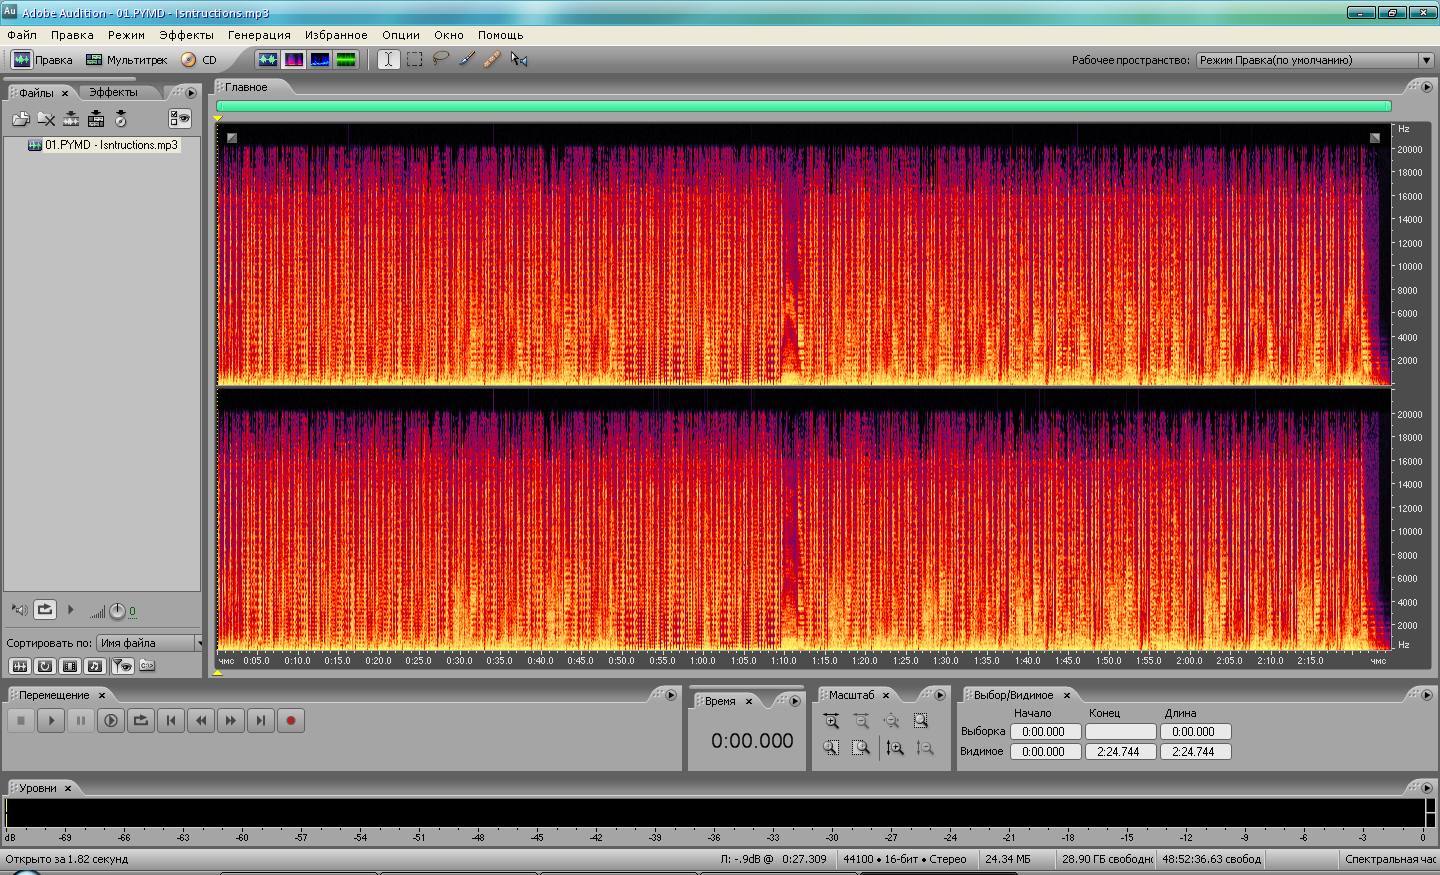Viewport: 1440px width, 875px height.
Task: Start playback with the Play button
Action: tap(51, 720)
